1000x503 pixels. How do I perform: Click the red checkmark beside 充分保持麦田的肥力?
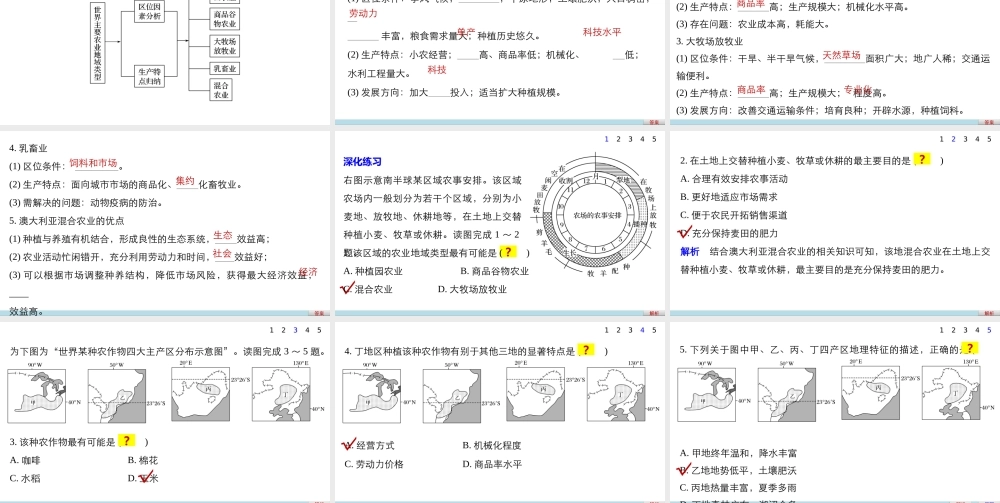pos(685,232)
